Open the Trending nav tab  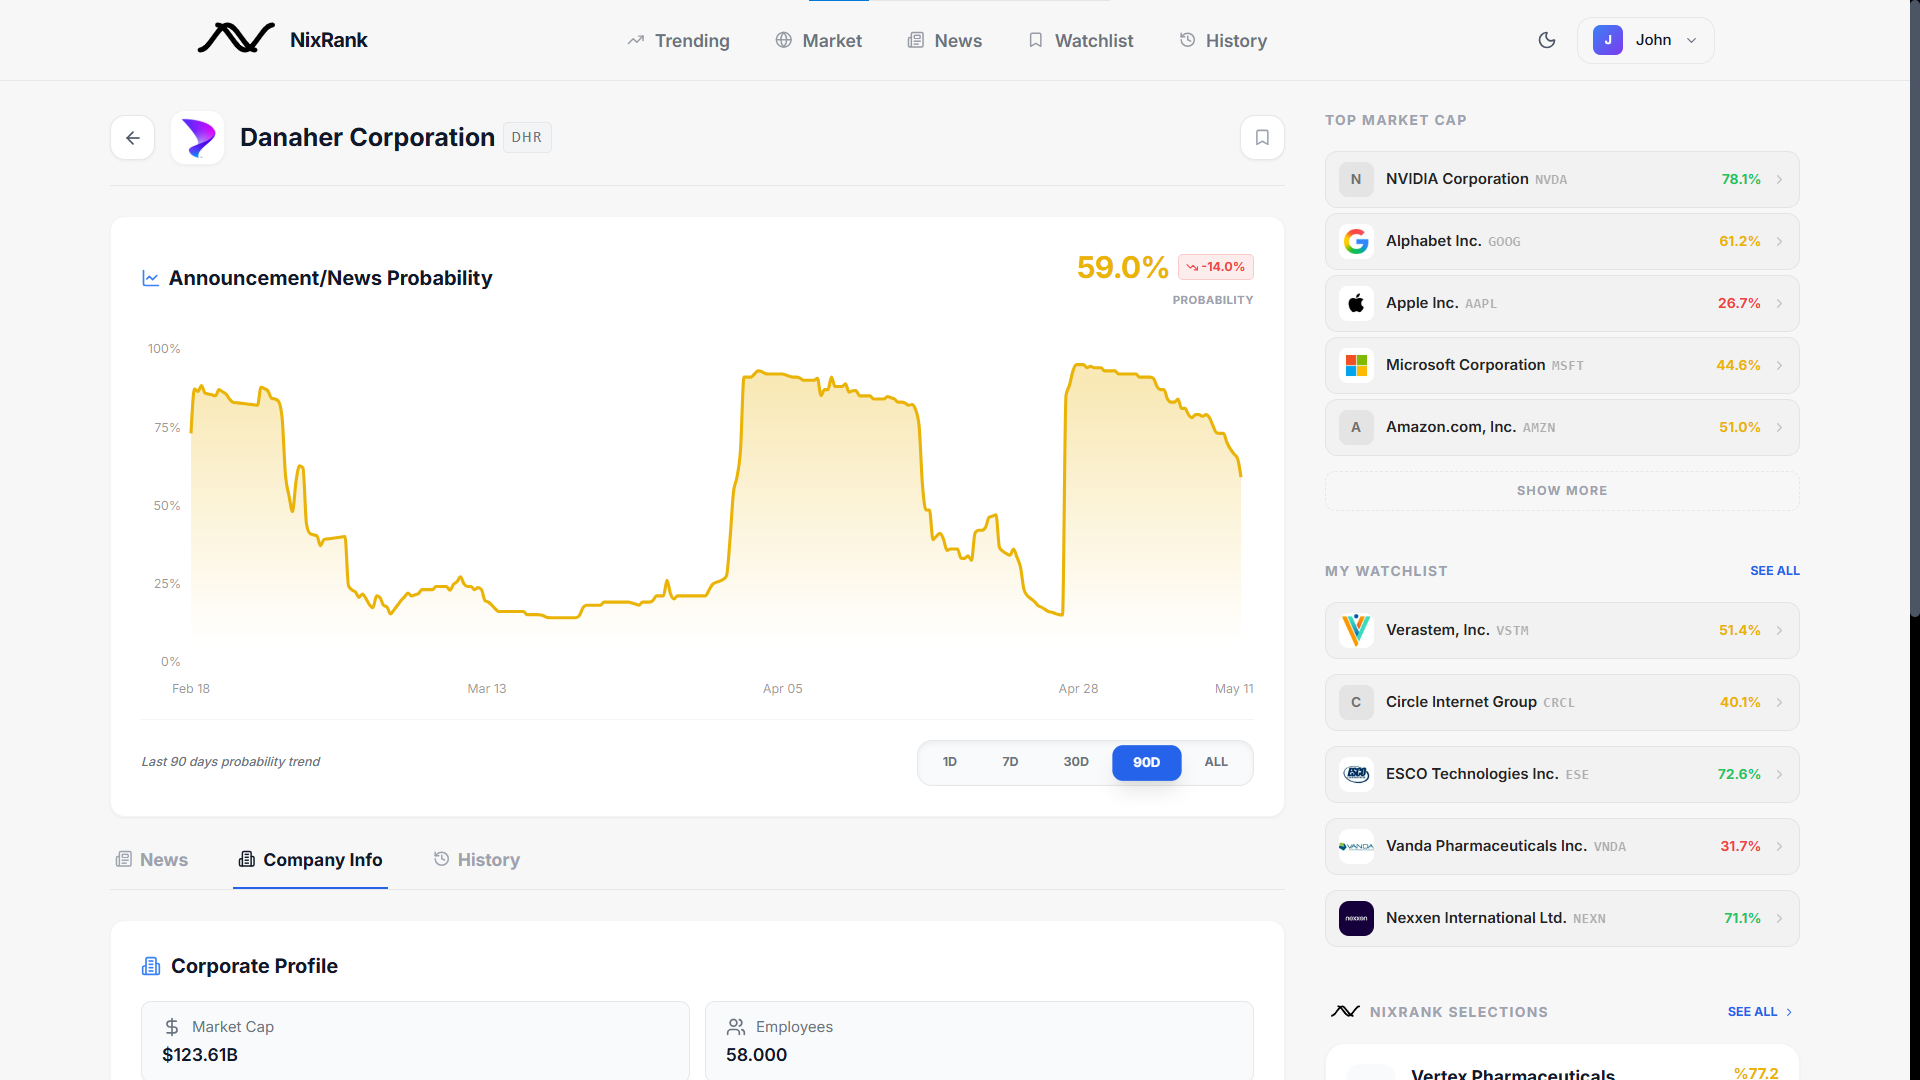(678, 40)
